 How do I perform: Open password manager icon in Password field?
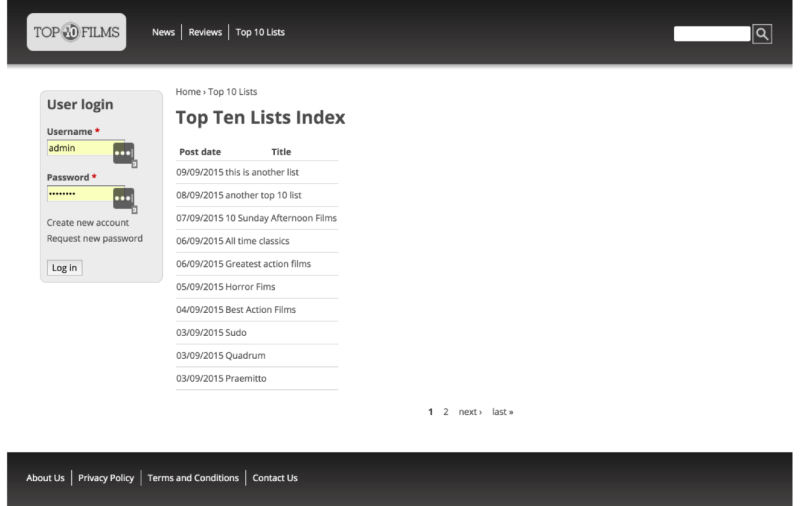click(x=123, y=198)
